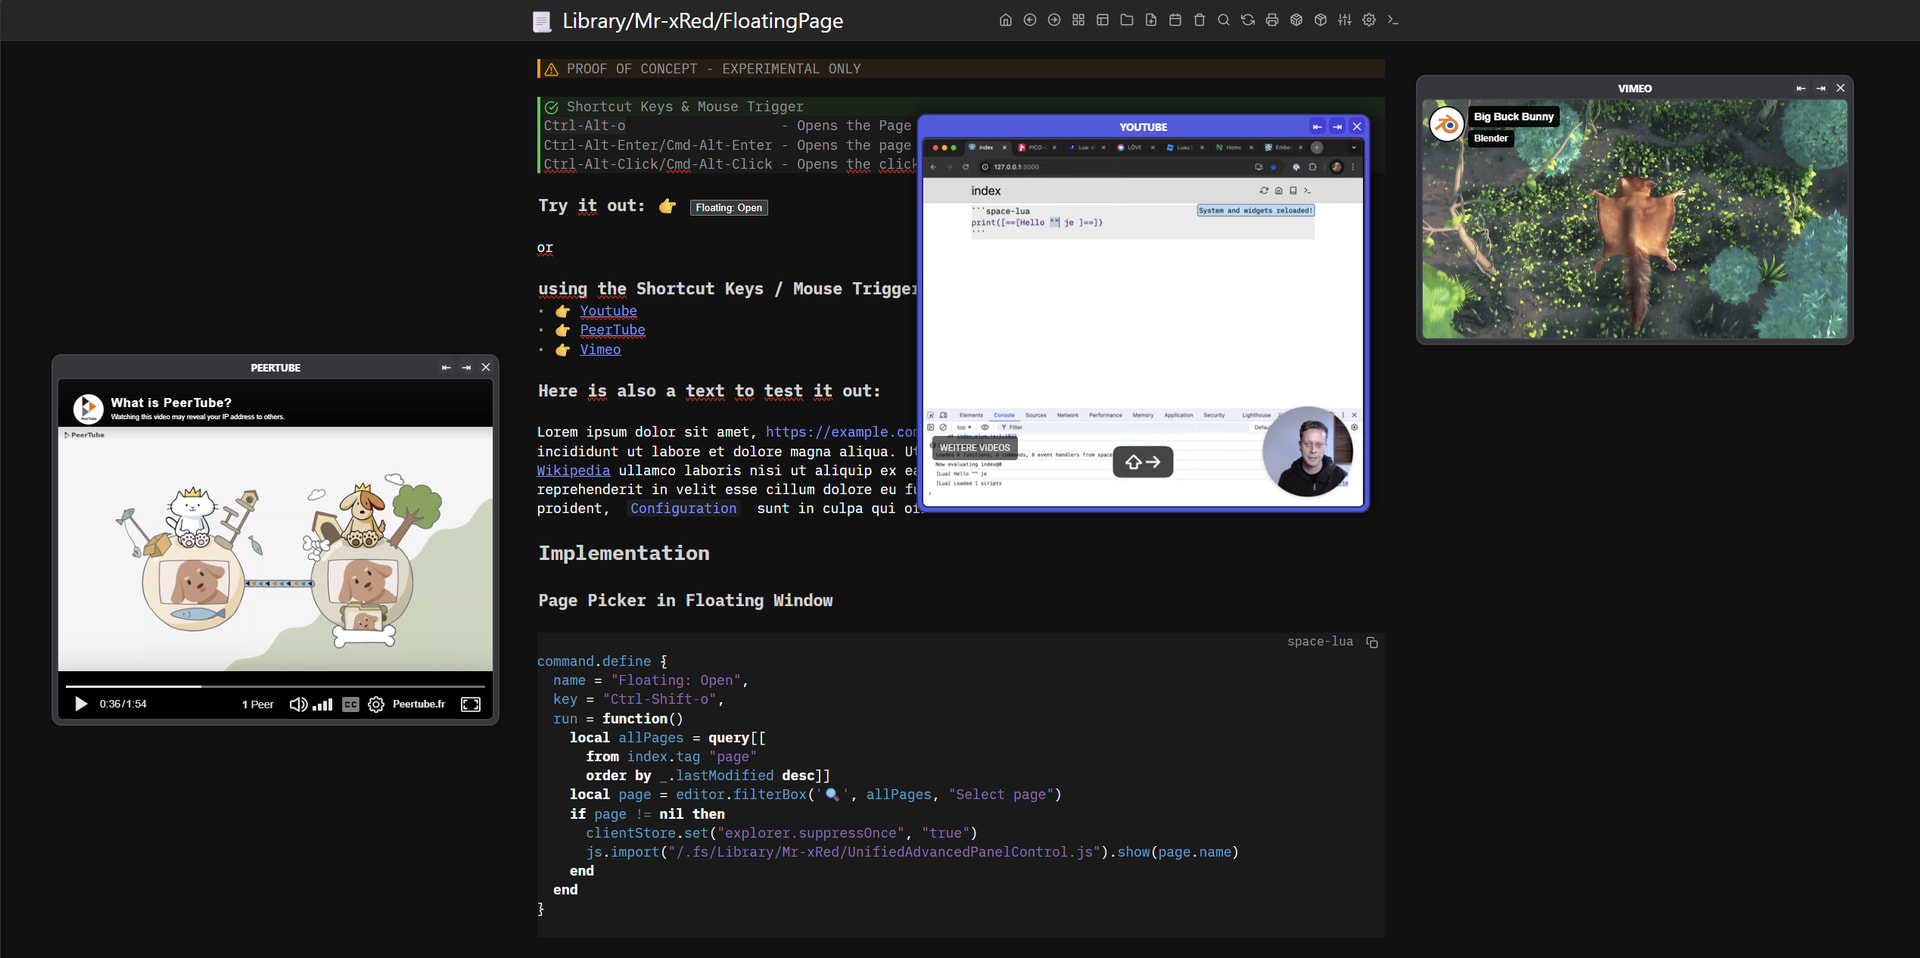Click the Floating: Open button
The width and height of the screenshot is (1920, 958).
[x=728, y=207]
